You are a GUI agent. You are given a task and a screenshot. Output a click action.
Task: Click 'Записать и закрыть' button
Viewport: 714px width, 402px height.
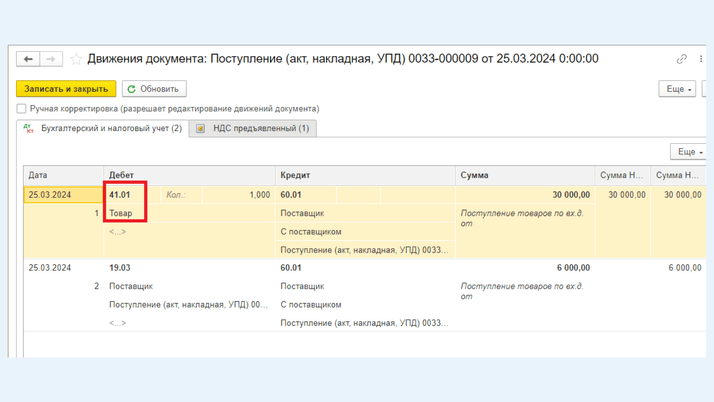66,89
